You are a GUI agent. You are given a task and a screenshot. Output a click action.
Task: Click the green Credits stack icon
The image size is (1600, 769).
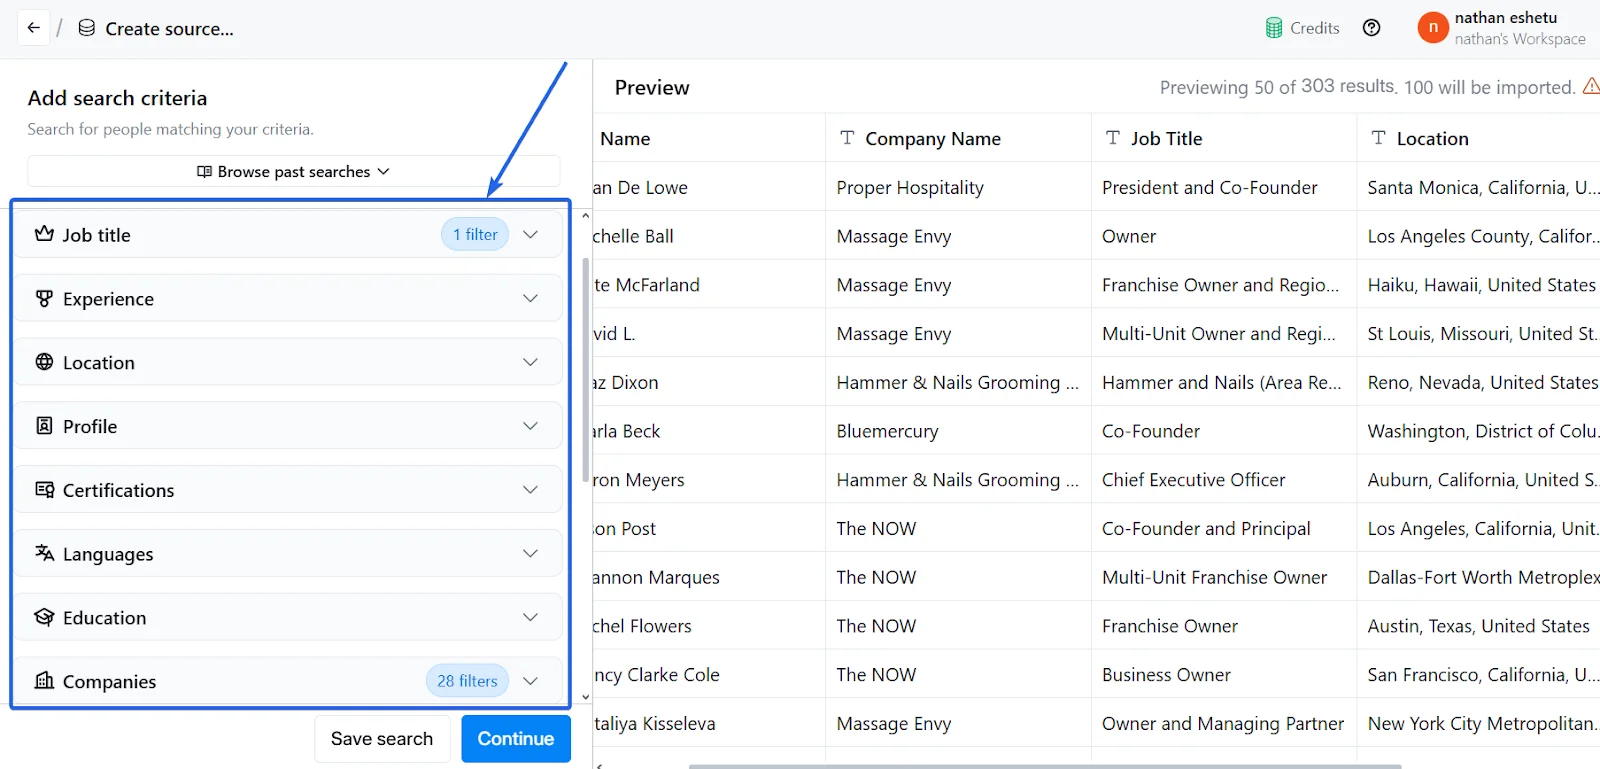click(x=1274, y=28)
